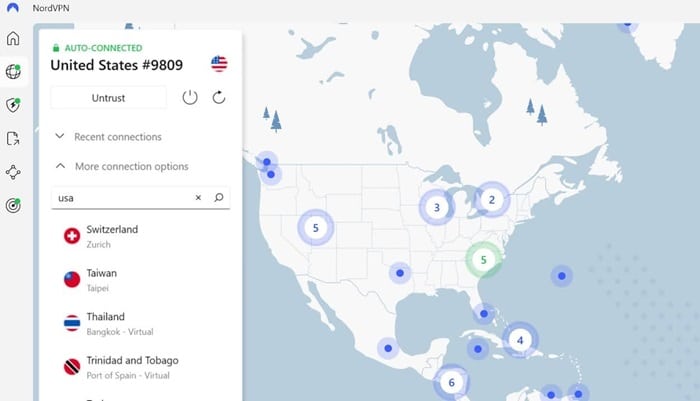Clear the search field with X
Image resolution: width=700 pixels, height=401 pixels.
click(198, 197)
